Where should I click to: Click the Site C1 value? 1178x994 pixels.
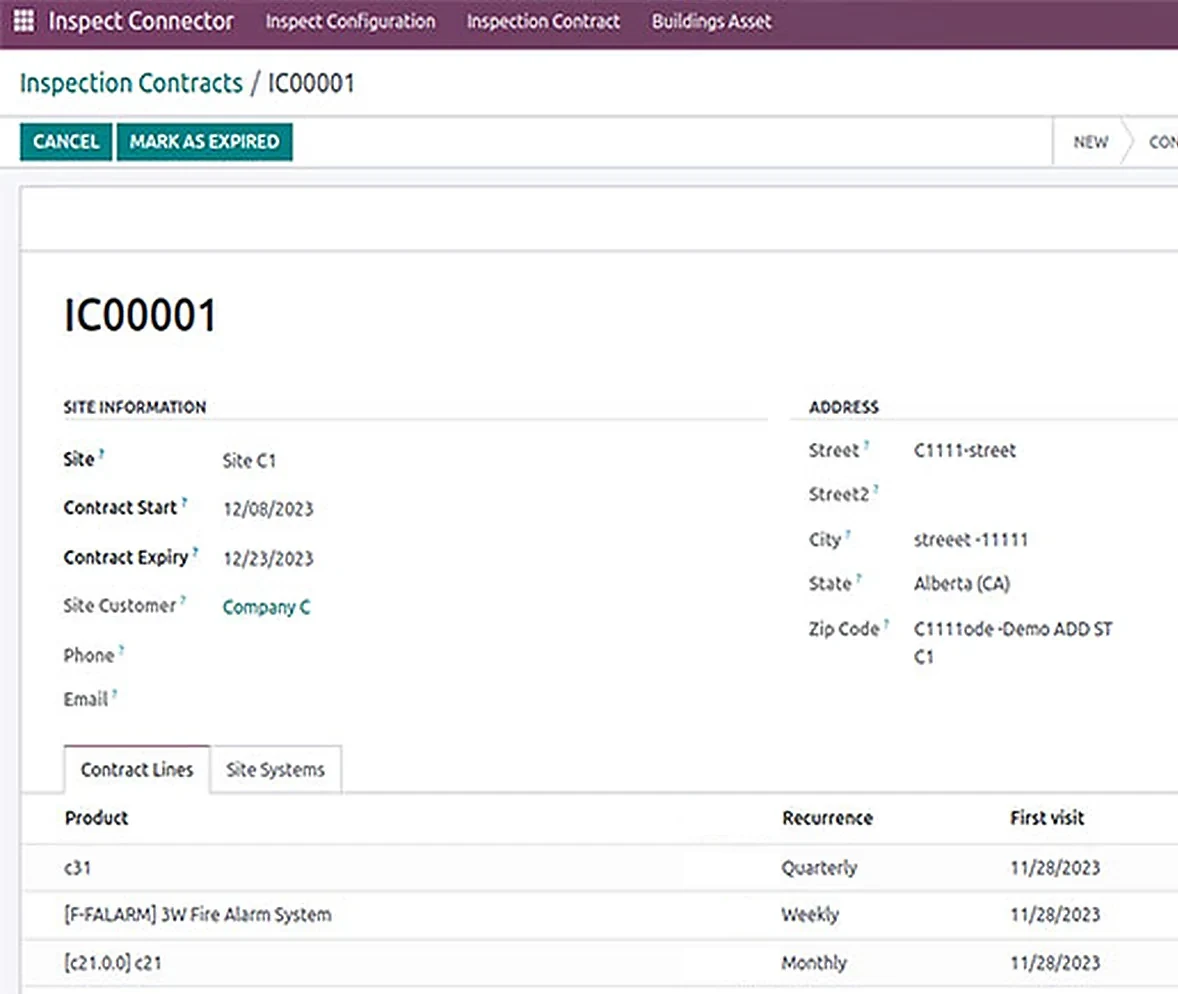tap(249, 461)
